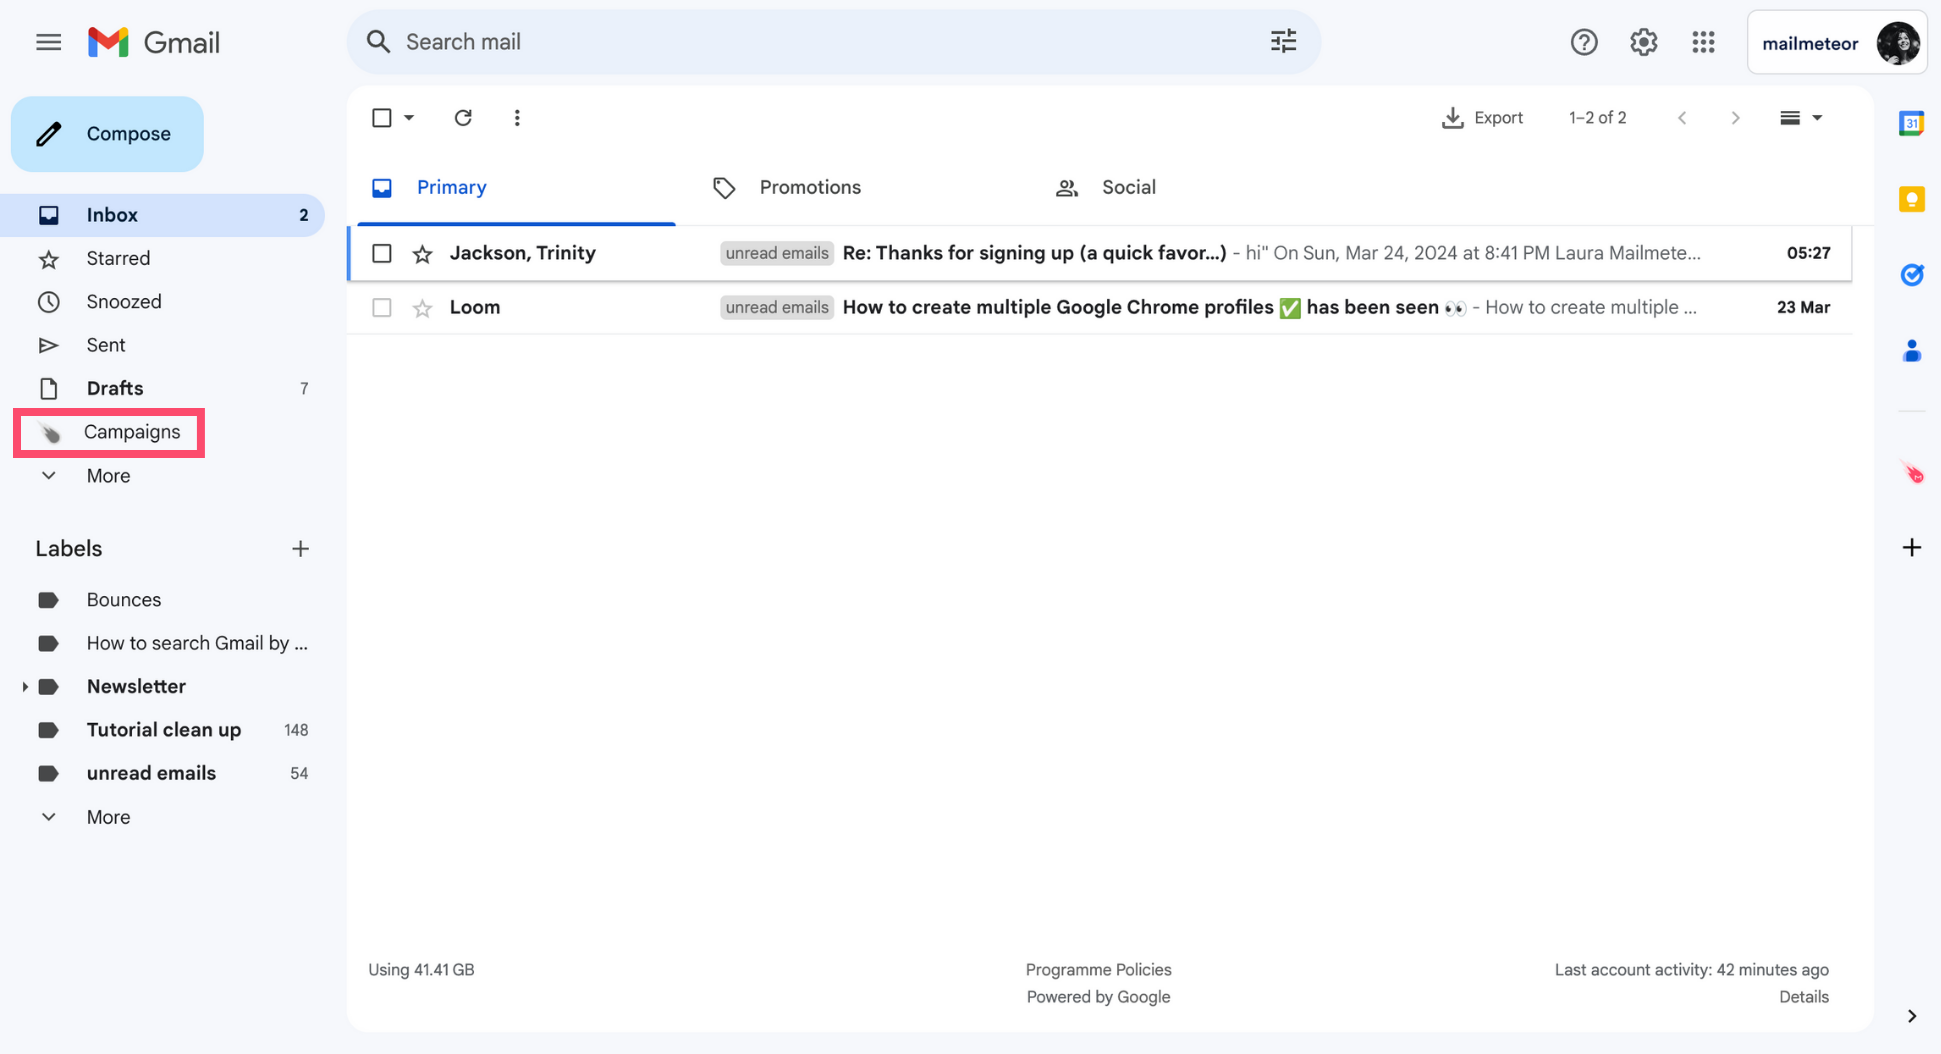
Task: Open search options filter icon
Action: pyautogui.click(x=1283, y=41)
